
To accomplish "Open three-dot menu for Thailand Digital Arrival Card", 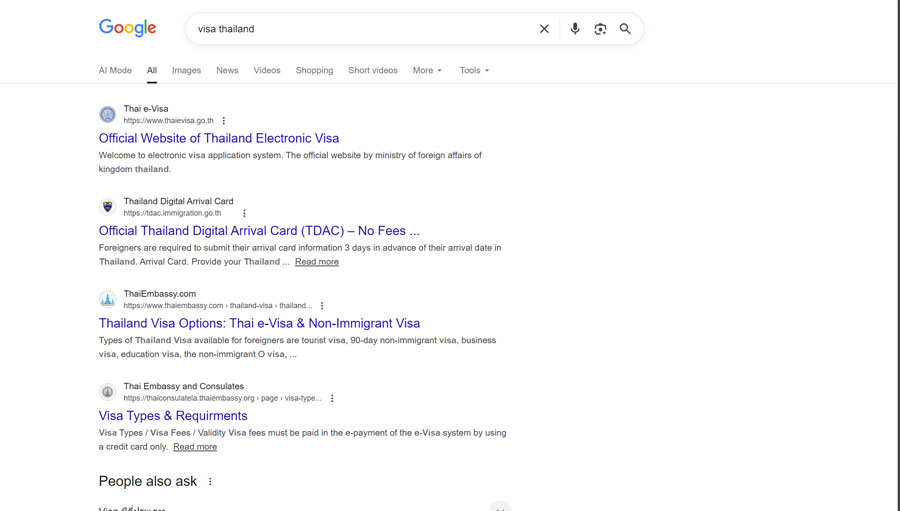I will click(244, 213).
